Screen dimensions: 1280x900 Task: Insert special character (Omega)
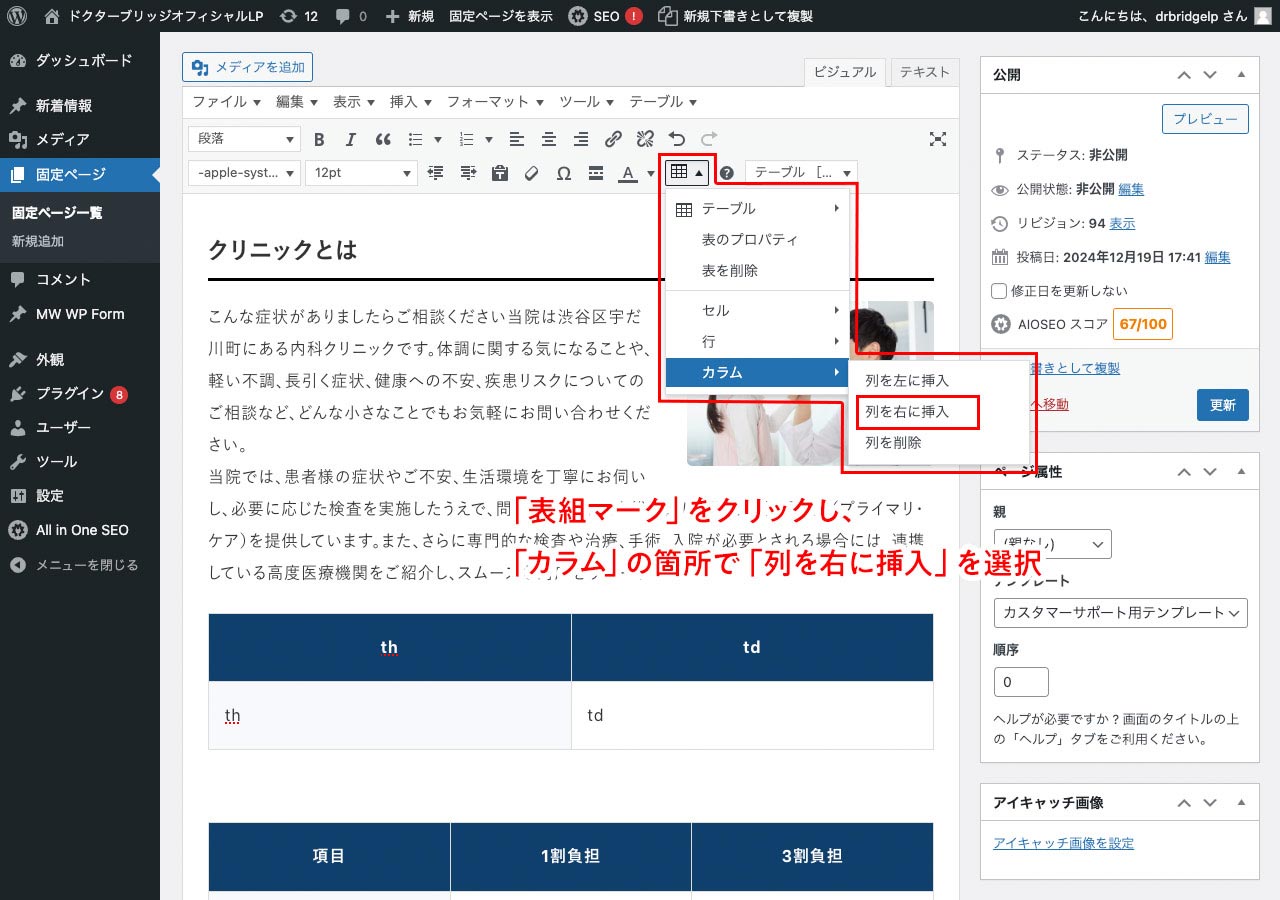(564, 173)
